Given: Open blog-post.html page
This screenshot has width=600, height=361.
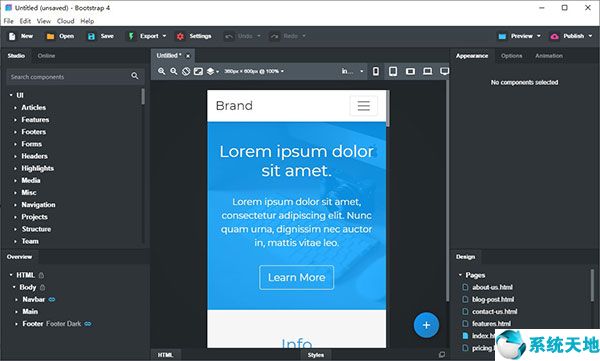Looking at the screenshot, I should click(493, 299).
